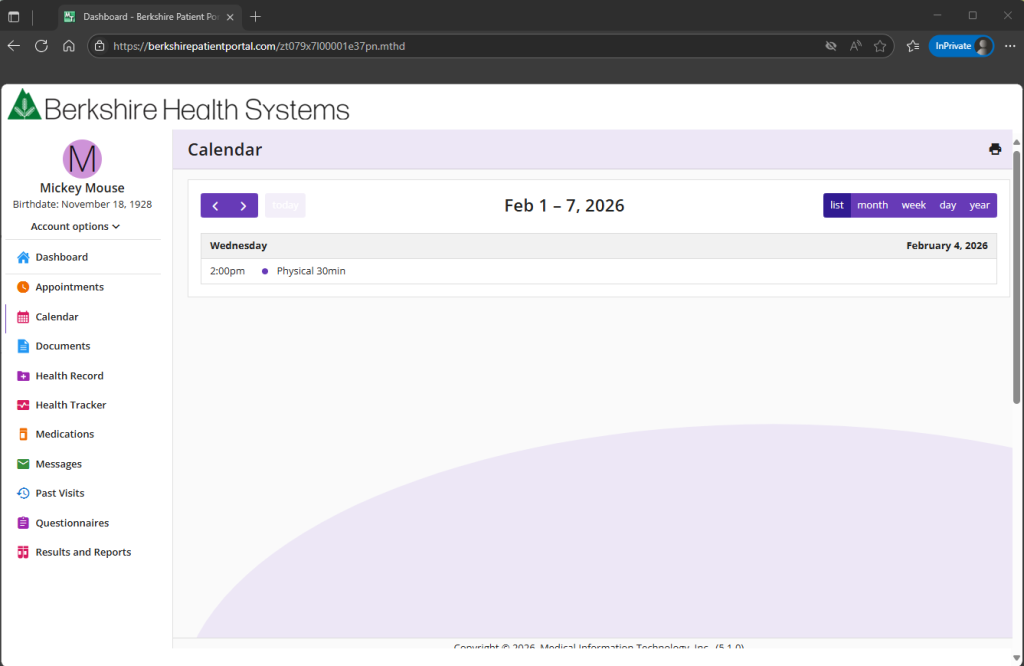Open Results and Reports in sidebar
The width and height of the screenshot is (1024, 666).
pyautogui.click(x=83, y=552)
